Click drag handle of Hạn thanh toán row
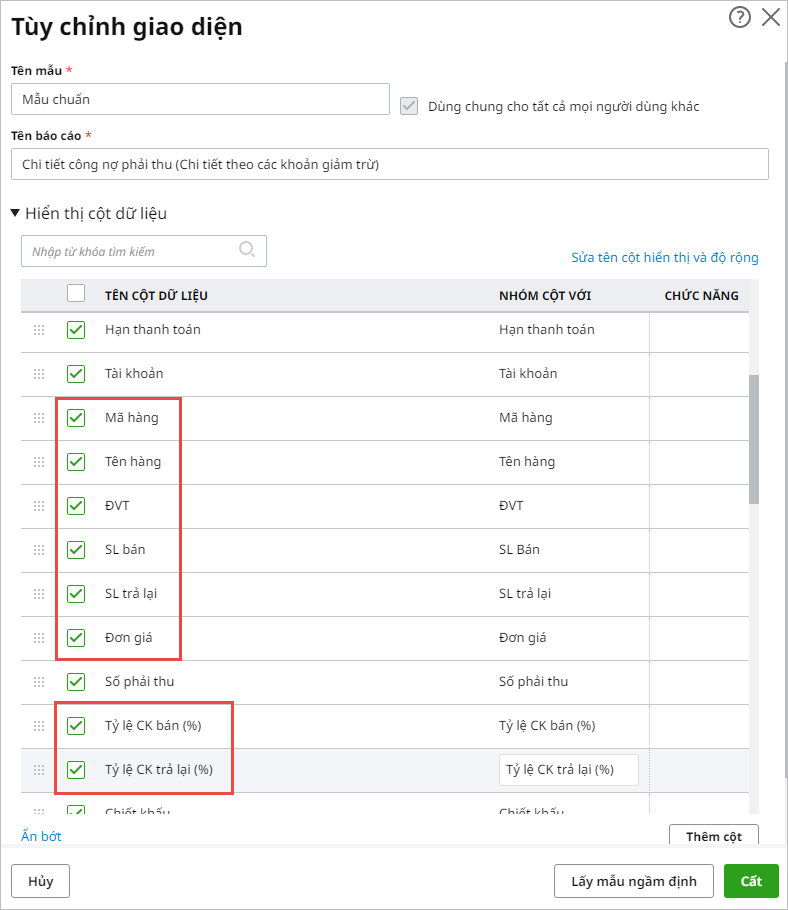This screenshot has width=788, height=910. coord(40,330)
